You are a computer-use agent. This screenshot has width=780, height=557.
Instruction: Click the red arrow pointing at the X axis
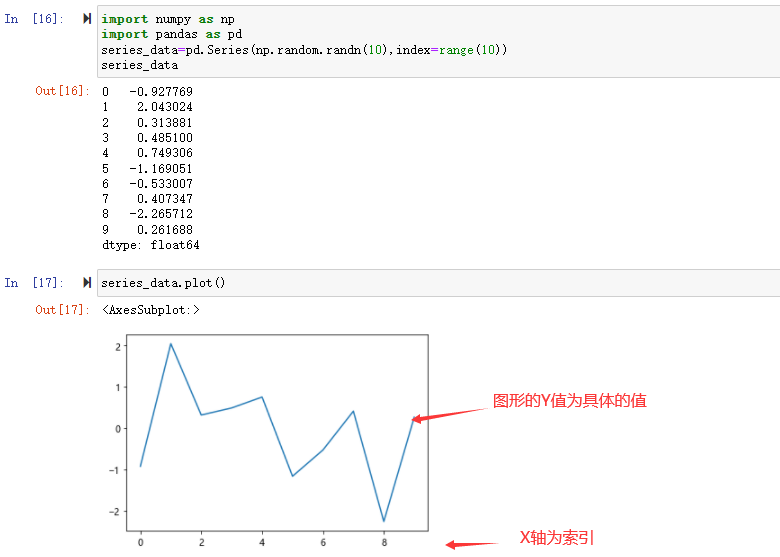(x=472, y=544)
